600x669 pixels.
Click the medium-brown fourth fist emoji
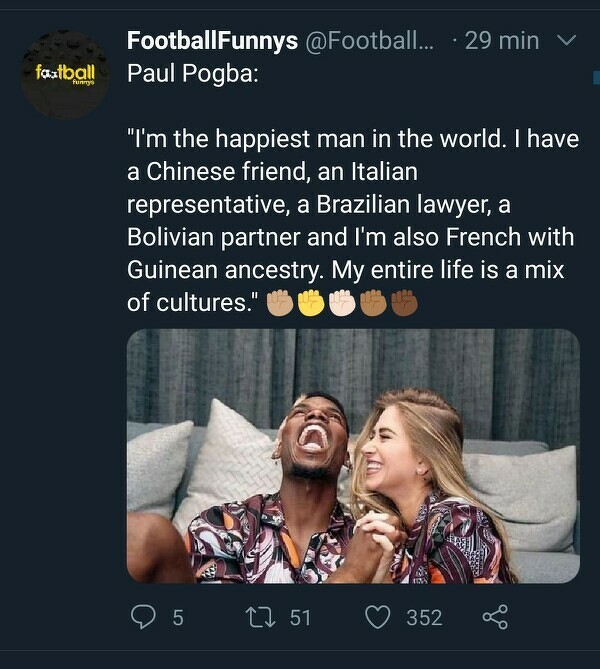(373, 303)
